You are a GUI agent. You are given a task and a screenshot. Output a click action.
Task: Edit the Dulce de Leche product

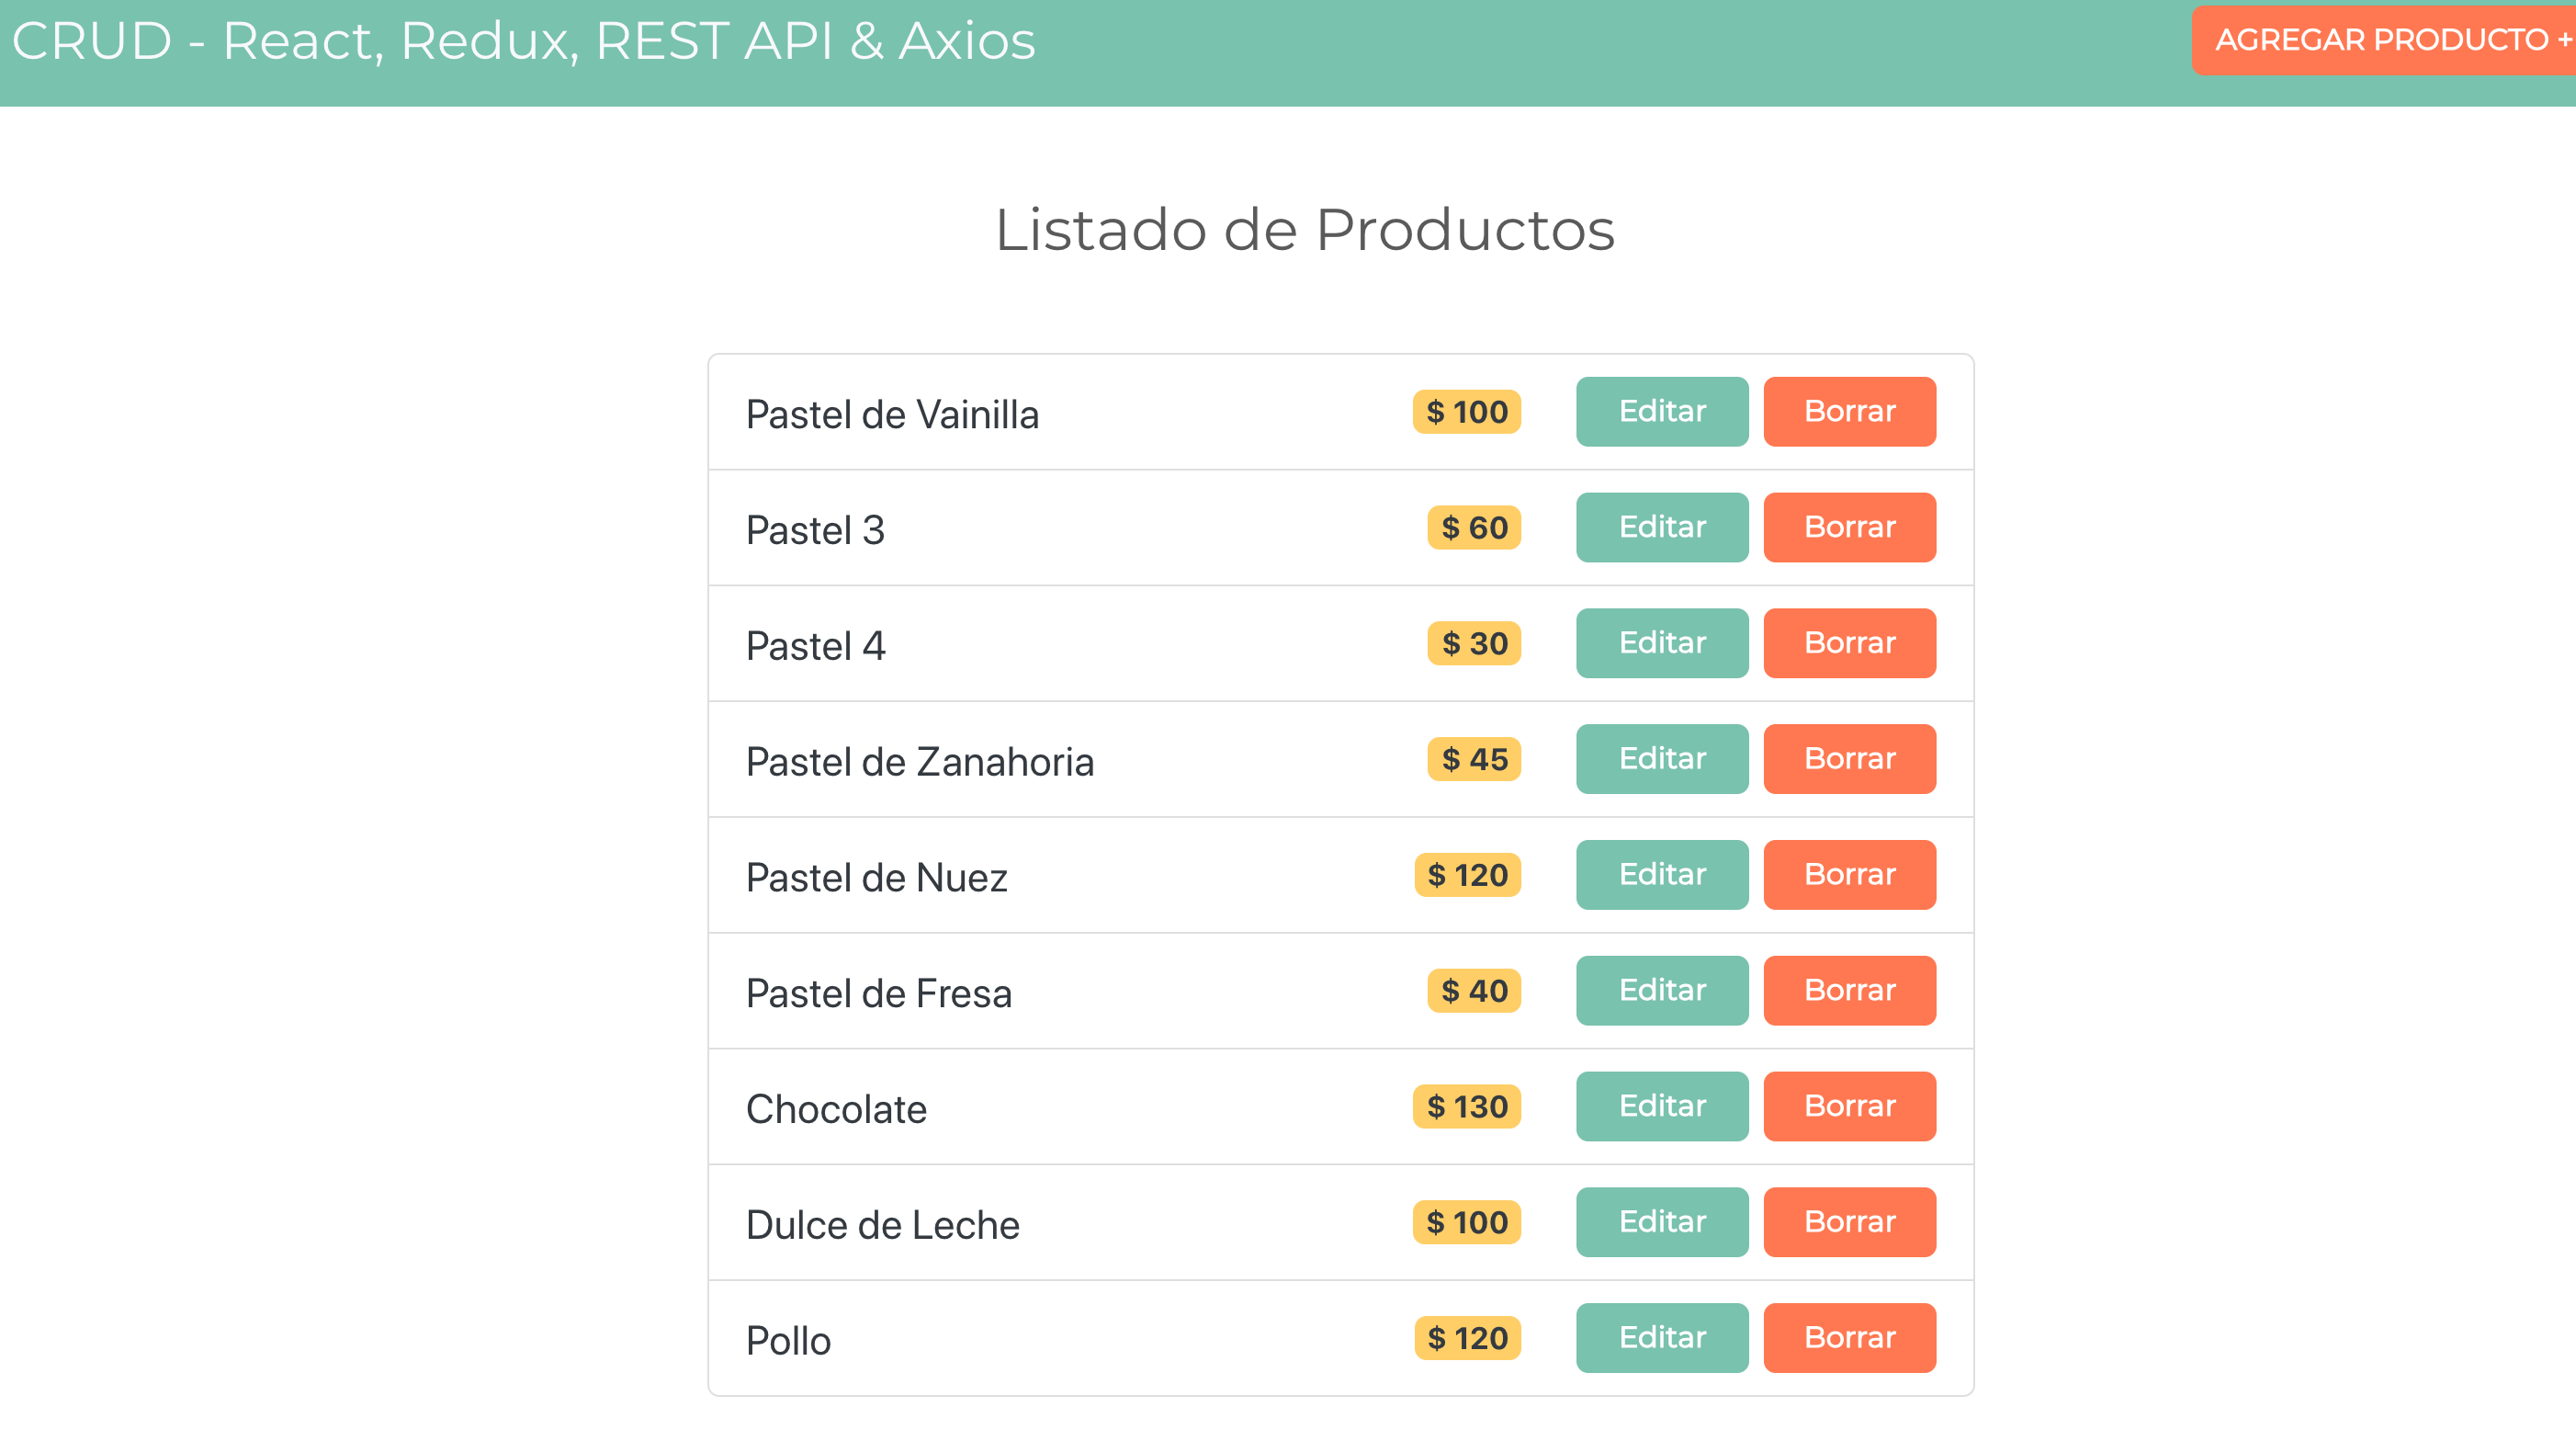1661,1221
